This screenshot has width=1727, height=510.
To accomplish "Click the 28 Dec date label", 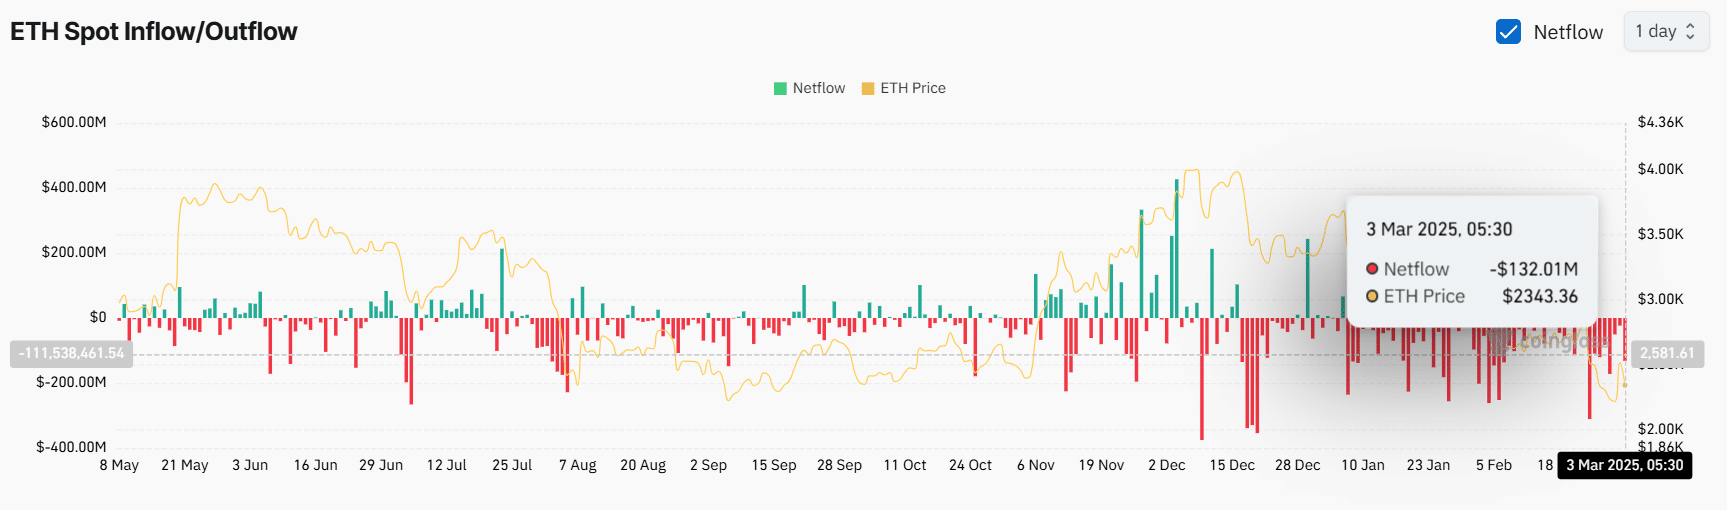I will click(1298, 465).
